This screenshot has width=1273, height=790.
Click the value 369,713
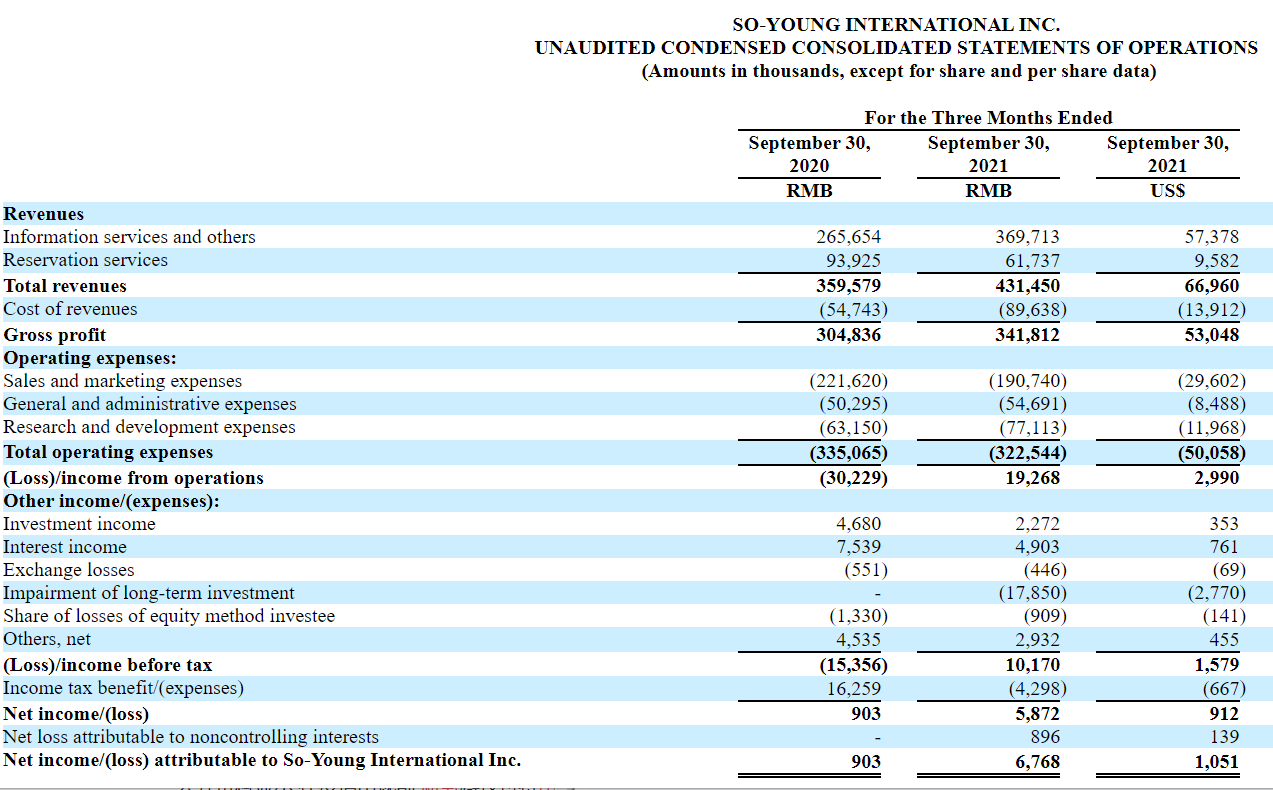[1027, 237]
